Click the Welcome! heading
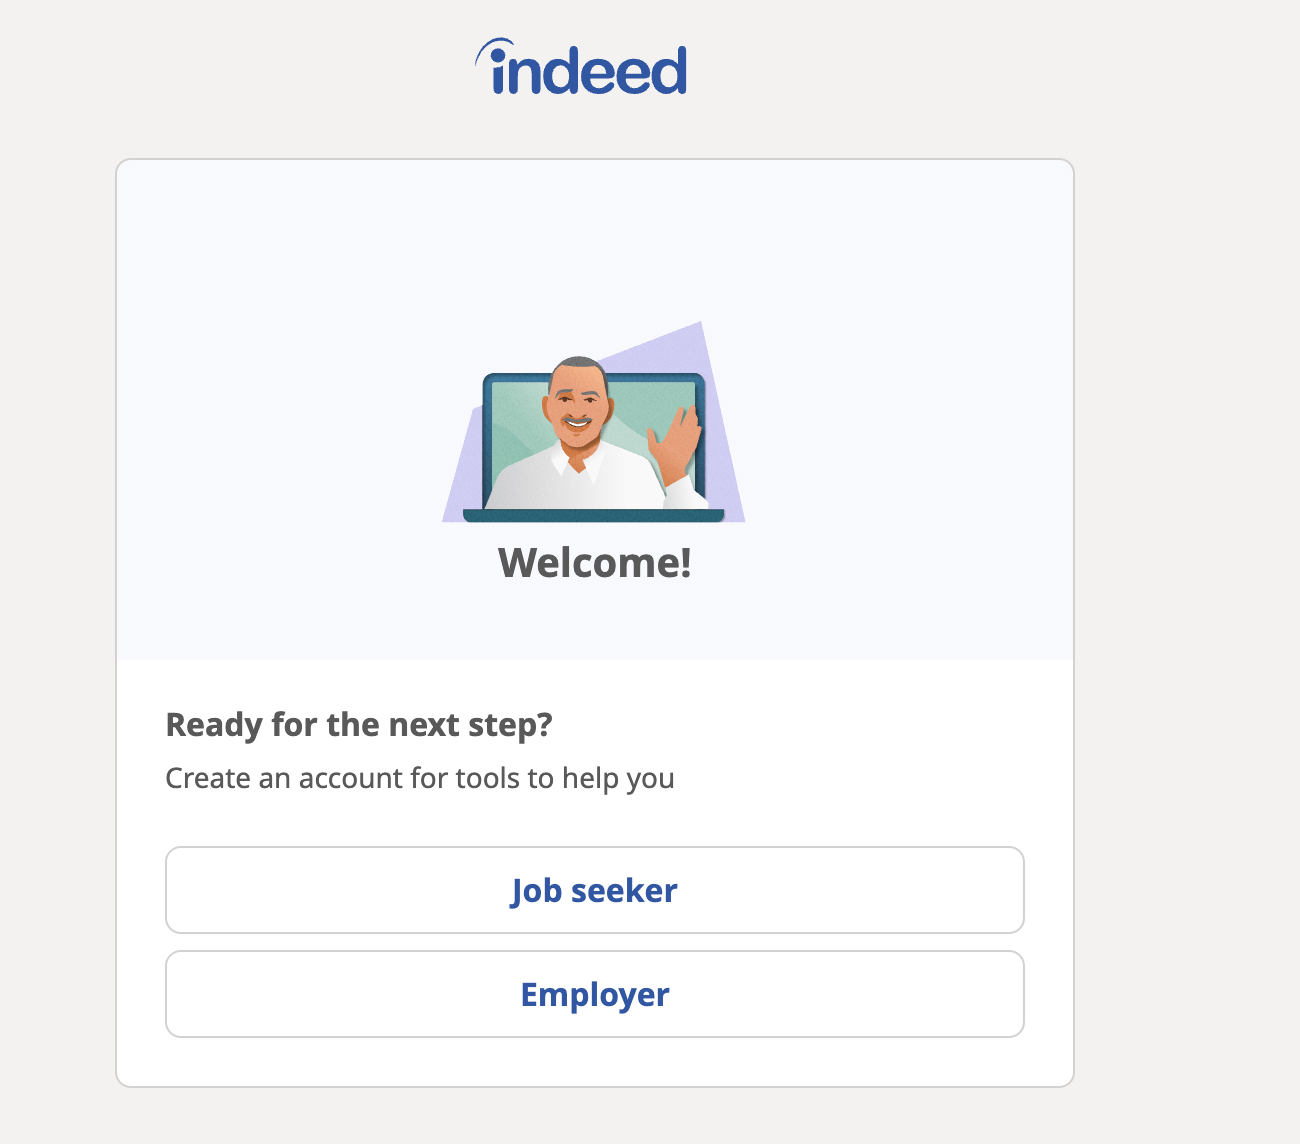The height and width of the screenshot is (1144, 1300). click(595, 562)
